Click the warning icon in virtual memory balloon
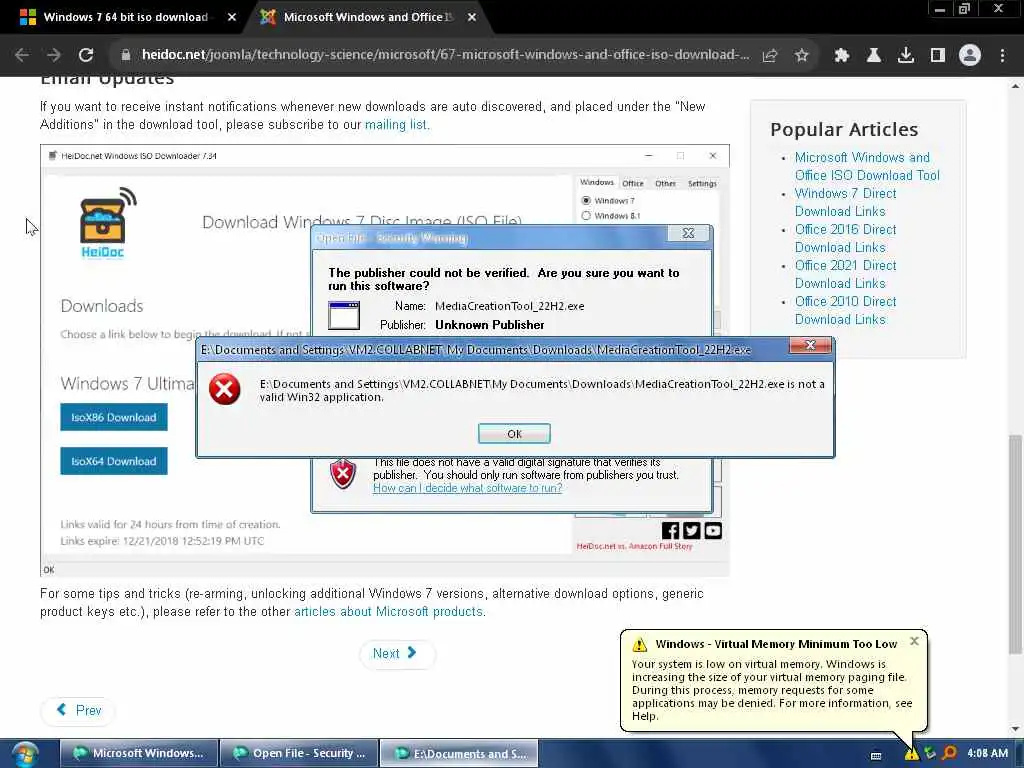Screen dimensions: 1024x768 639,645
